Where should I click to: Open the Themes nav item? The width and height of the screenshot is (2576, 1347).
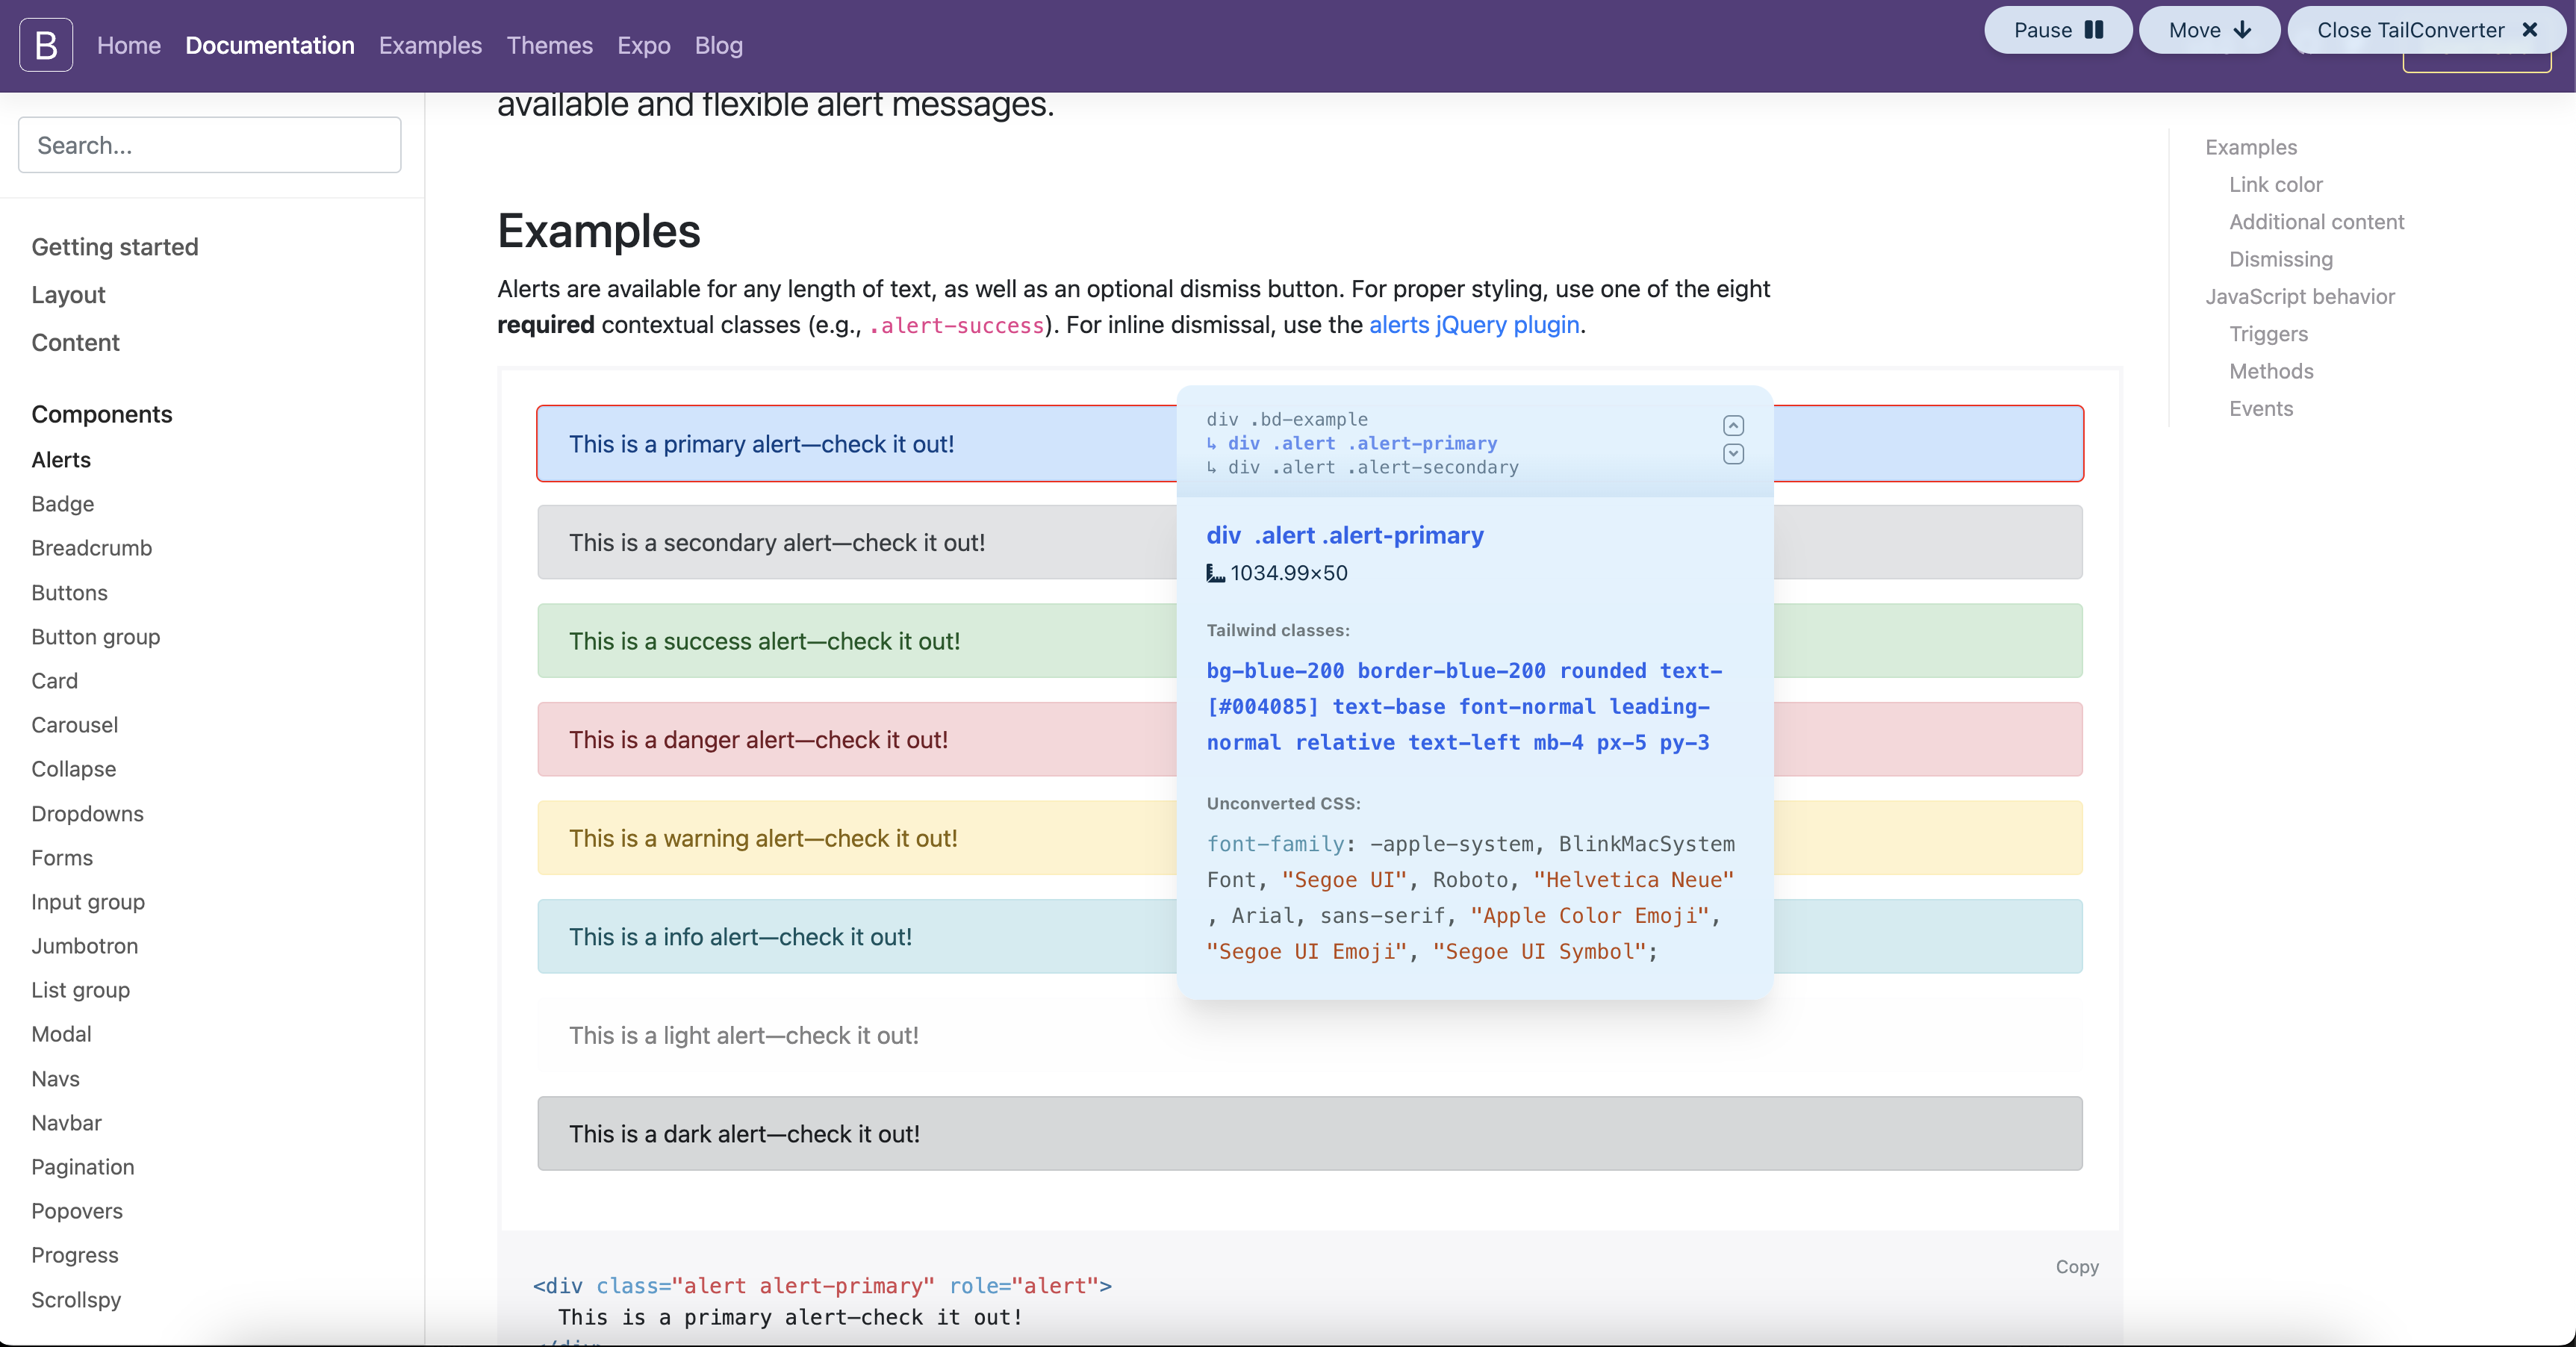(x=549, y=45)
